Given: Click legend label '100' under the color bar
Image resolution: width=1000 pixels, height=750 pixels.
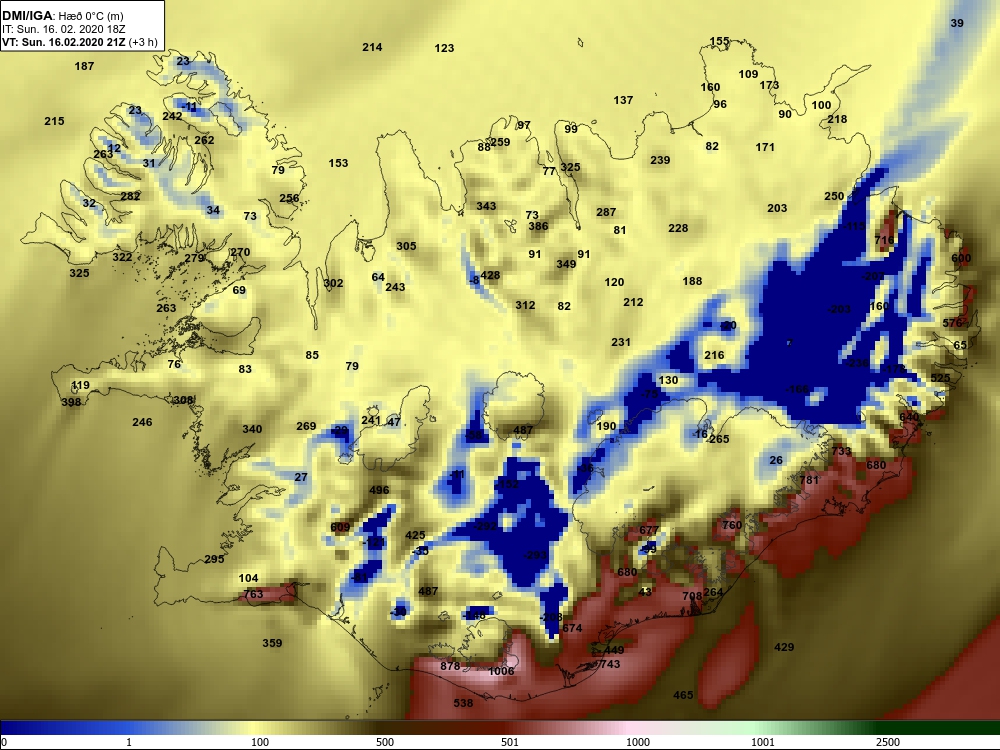Looking at the screenshot, I should [x=260, y=742].
